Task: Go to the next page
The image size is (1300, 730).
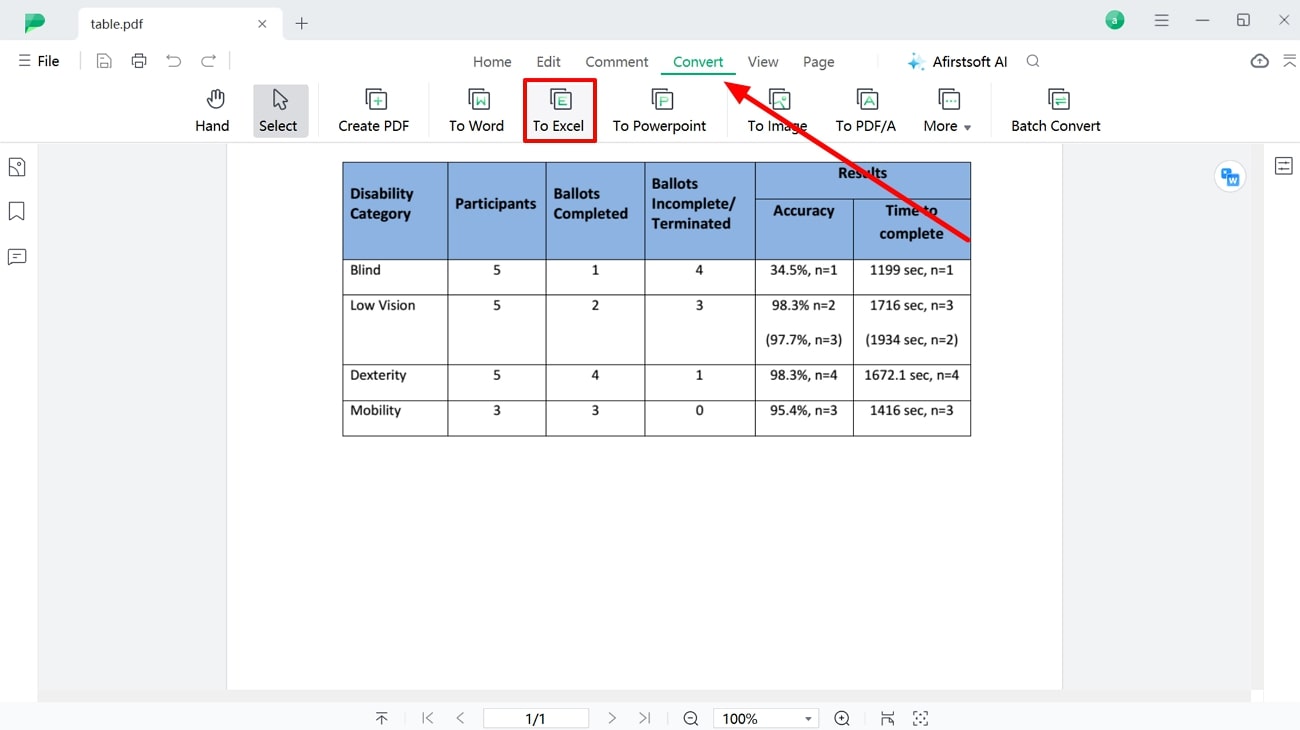Action: [612, 718]
